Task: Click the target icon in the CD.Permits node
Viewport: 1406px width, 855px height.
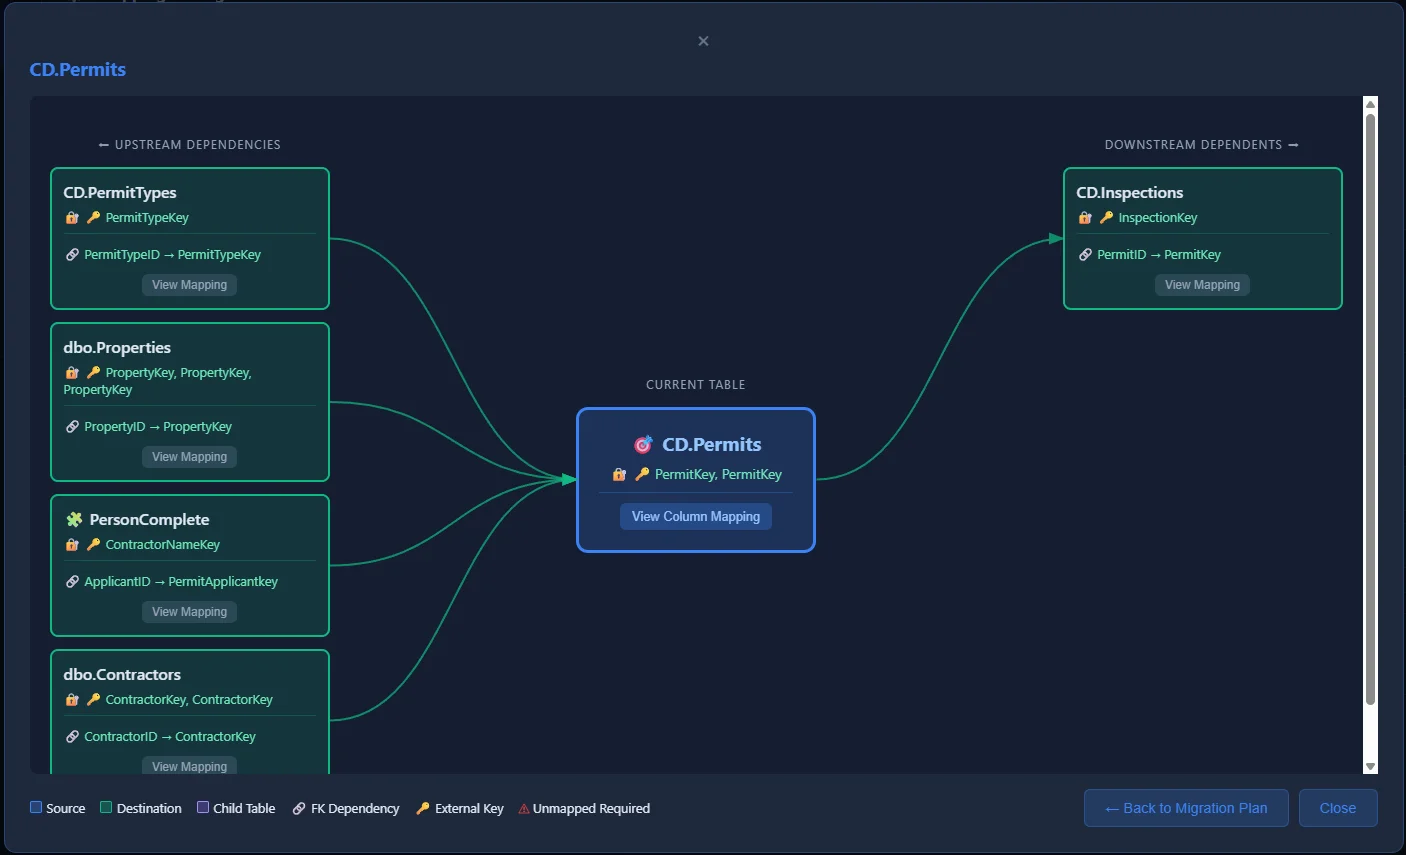Action: (x=643, y=443)
